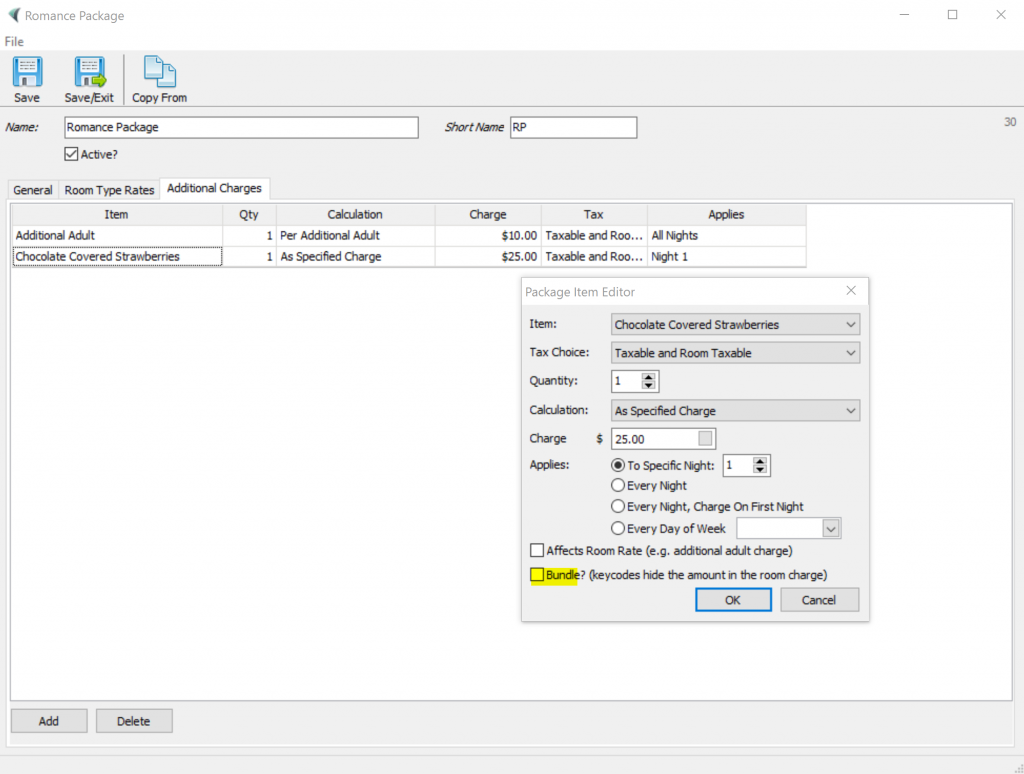
Task: Open the File menu
Action: click(14, 42)
